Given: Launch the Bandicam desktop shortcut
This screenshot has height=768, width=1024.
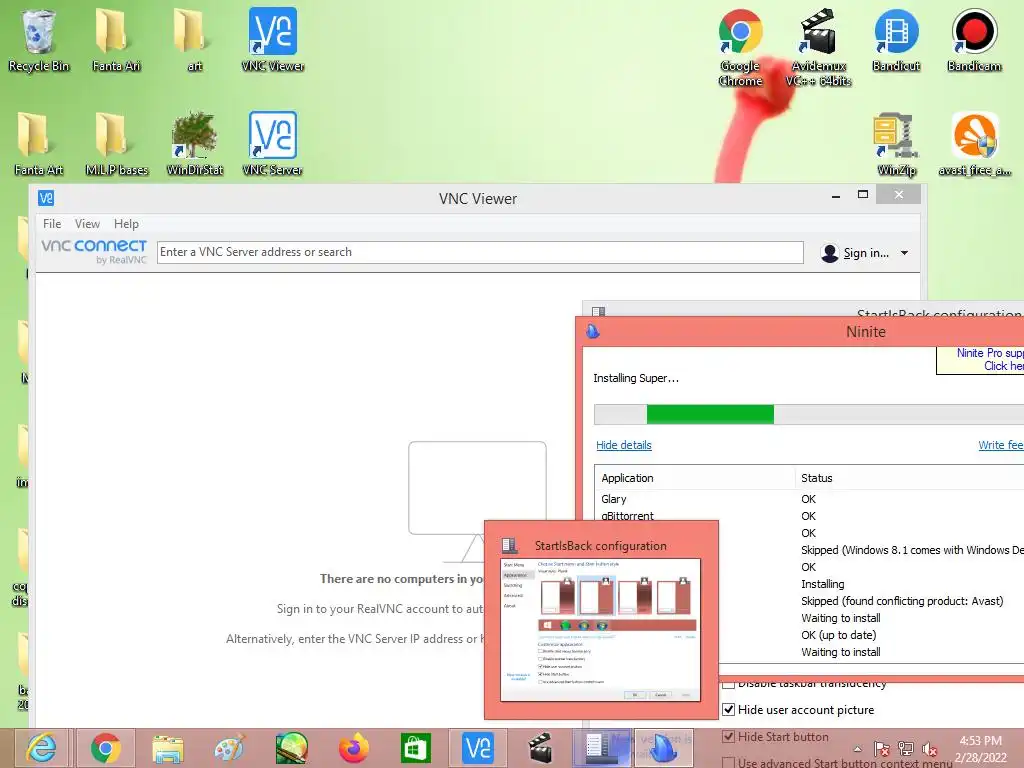Looking at the screenshot, I should pos(974,39).
